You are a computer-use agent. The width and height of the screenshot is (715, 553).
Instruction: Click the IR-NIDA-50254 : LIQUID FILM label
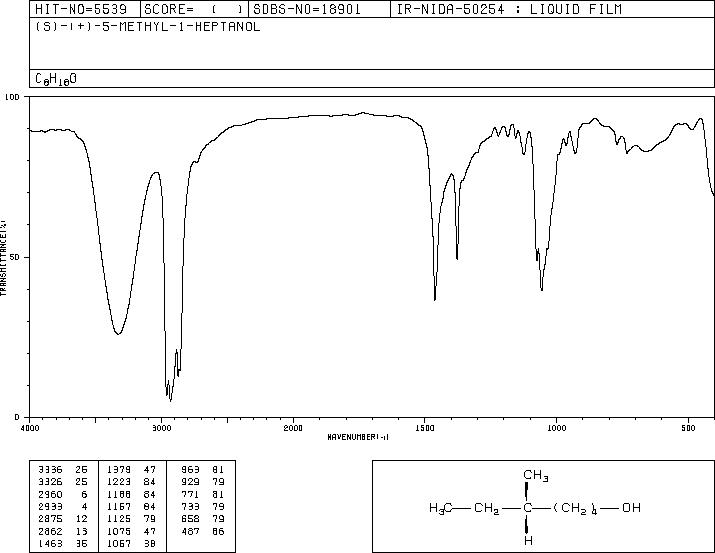point(509,9)
